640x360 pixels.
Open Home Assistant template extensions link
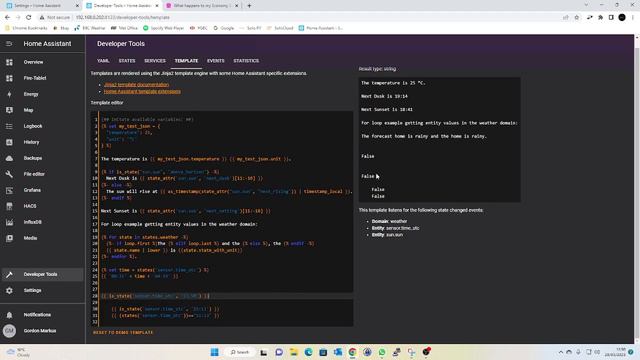tap(142, 91)
